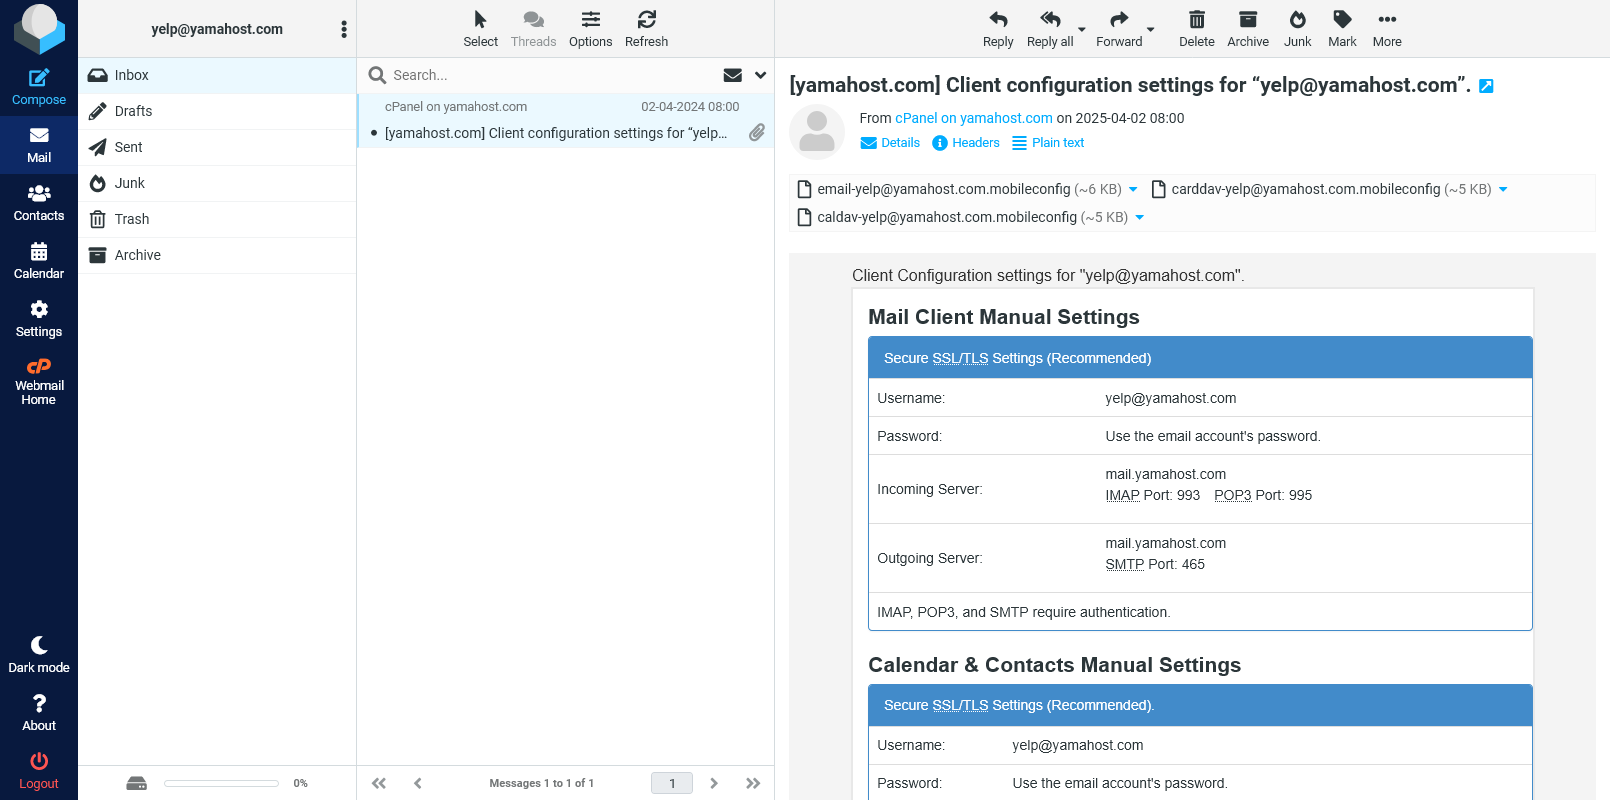Click the Logout button
This screenshot has height=800, width=1610.
pyautogui.click(x=39, y=771)
